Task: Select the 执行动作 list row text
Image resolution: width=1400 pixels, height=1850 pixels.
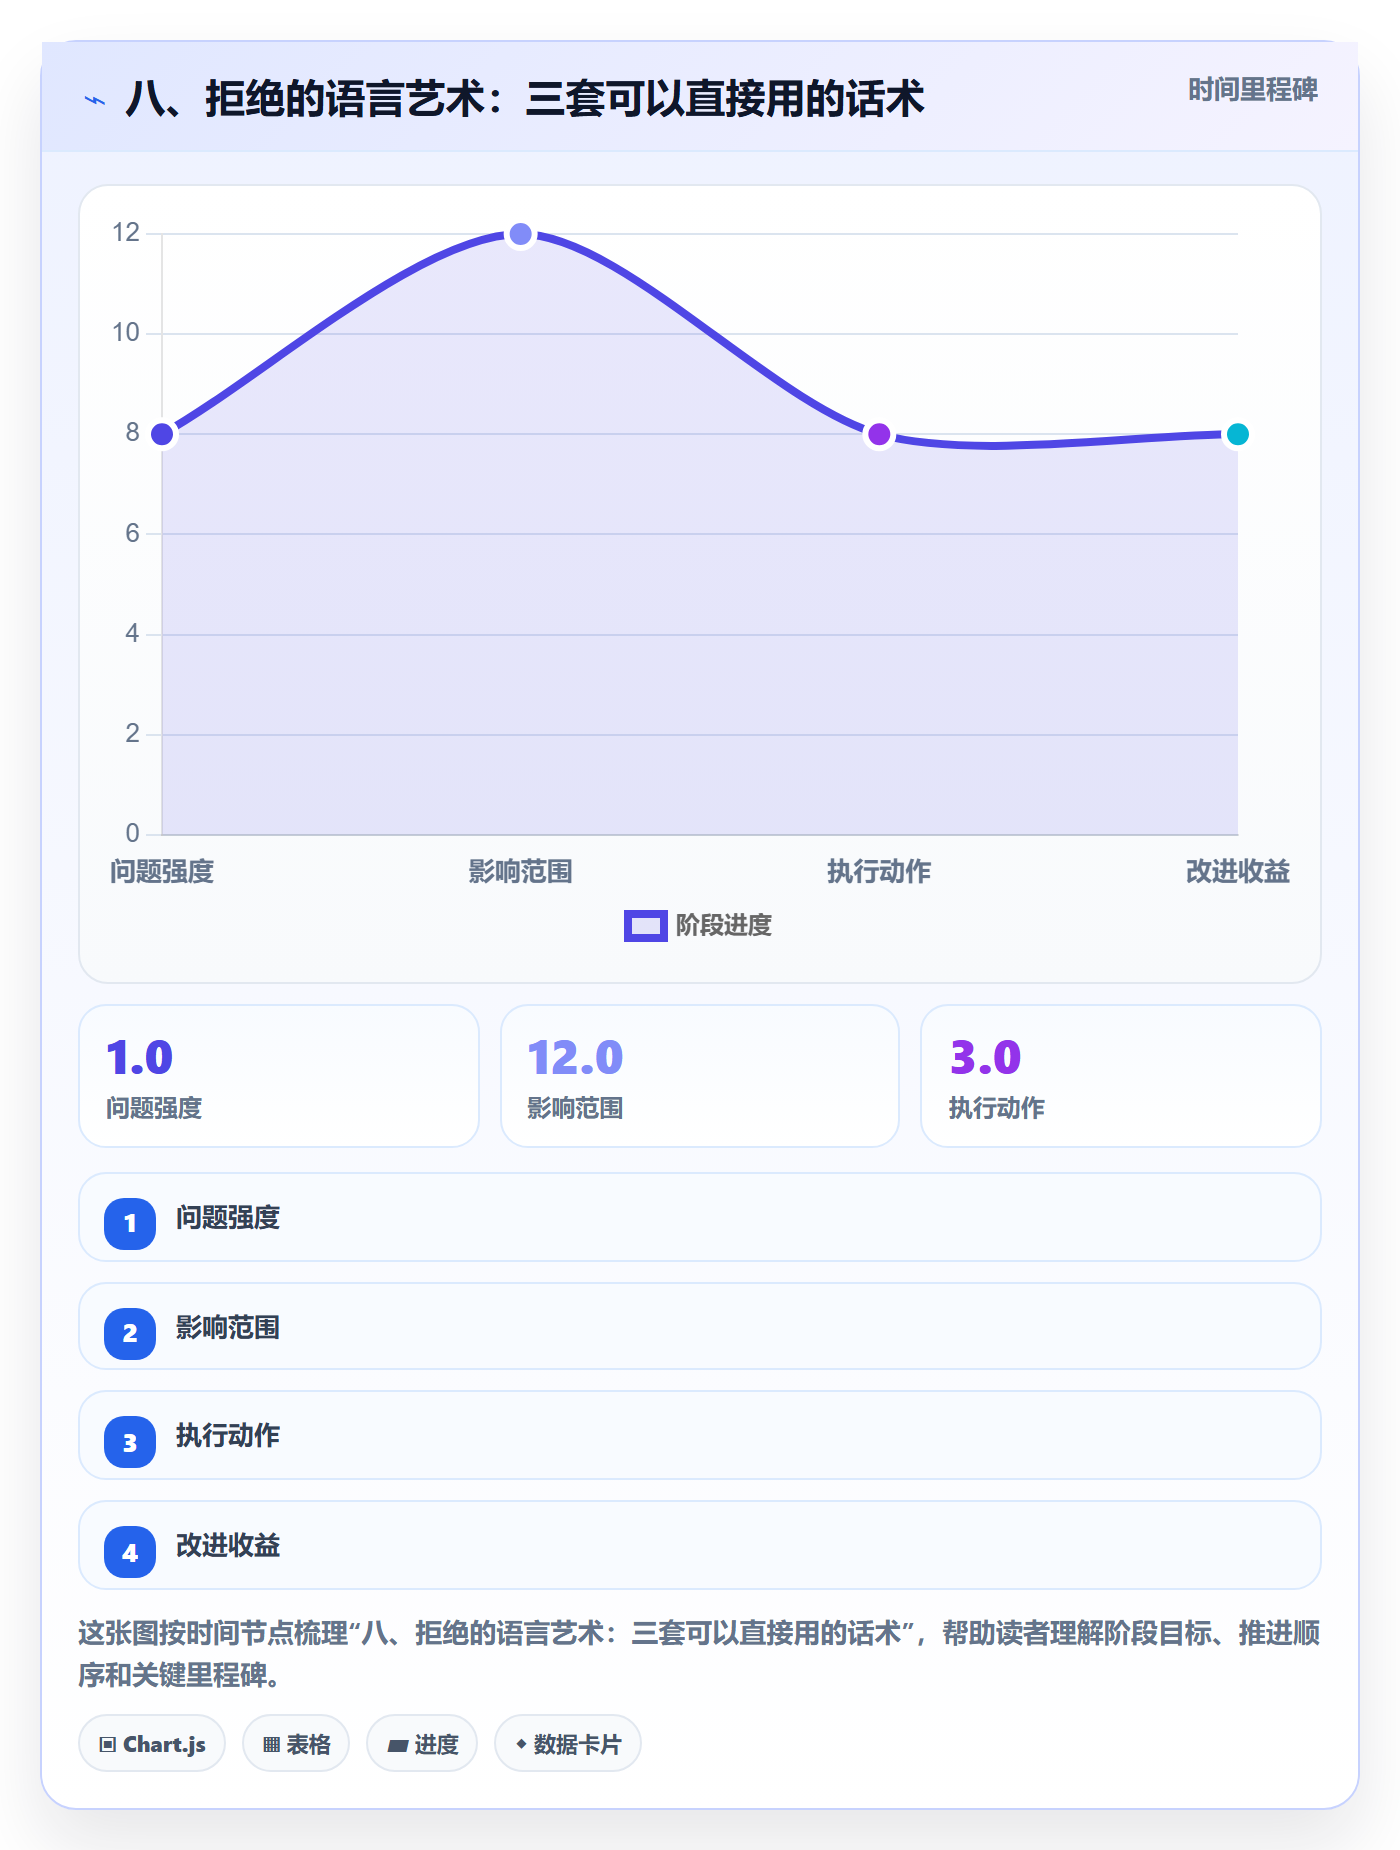Action: (228, 1436)
